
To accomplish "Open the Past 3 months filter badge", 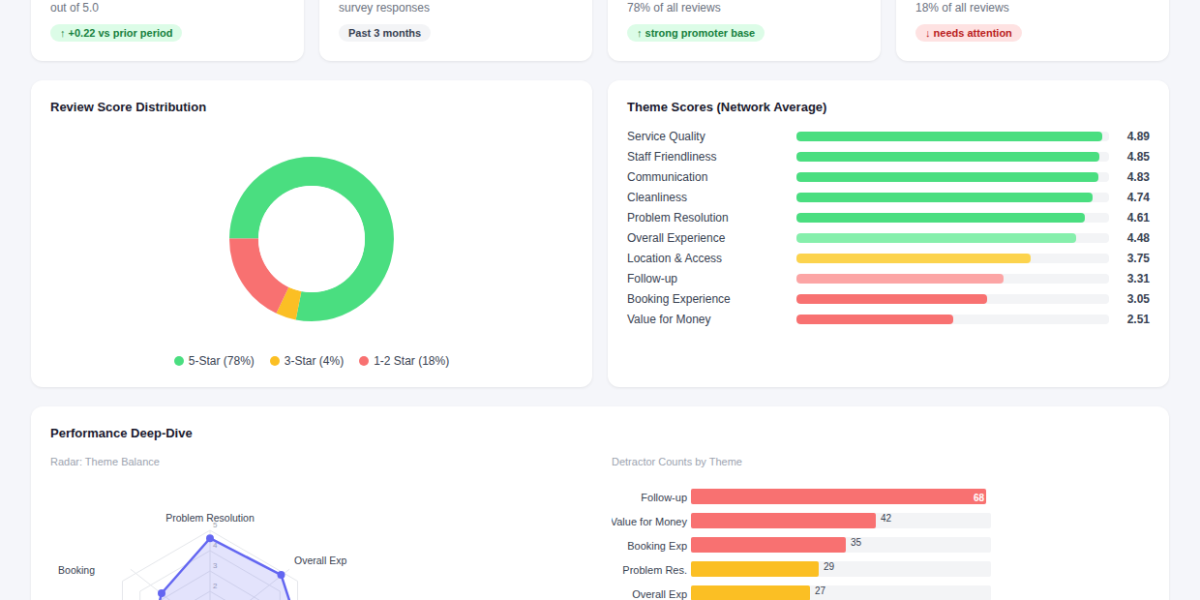I will (x=384, y=32).
